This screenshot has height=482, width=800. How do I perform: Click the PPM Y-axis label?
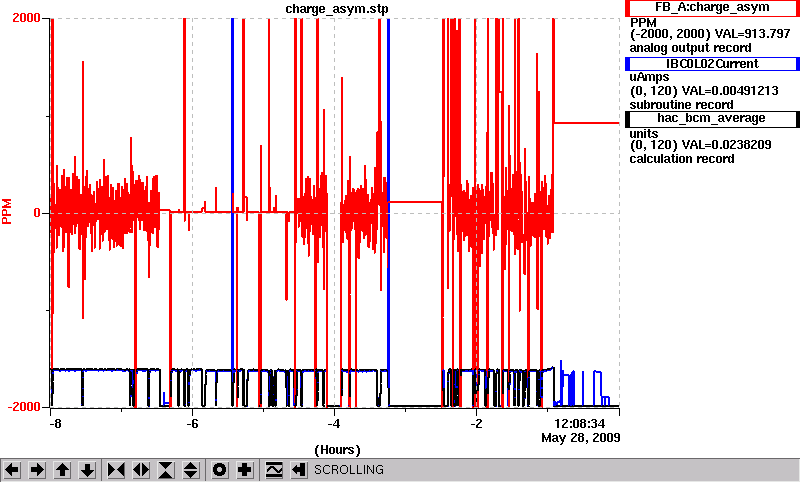click(x=7, y=212)
